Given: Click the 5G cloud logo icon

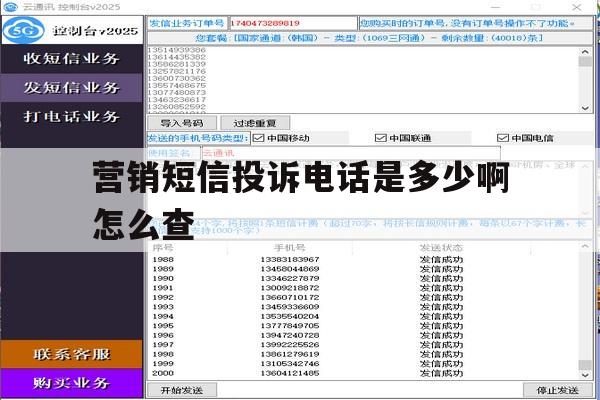Looking at the screenshot, I should [23, 30].
